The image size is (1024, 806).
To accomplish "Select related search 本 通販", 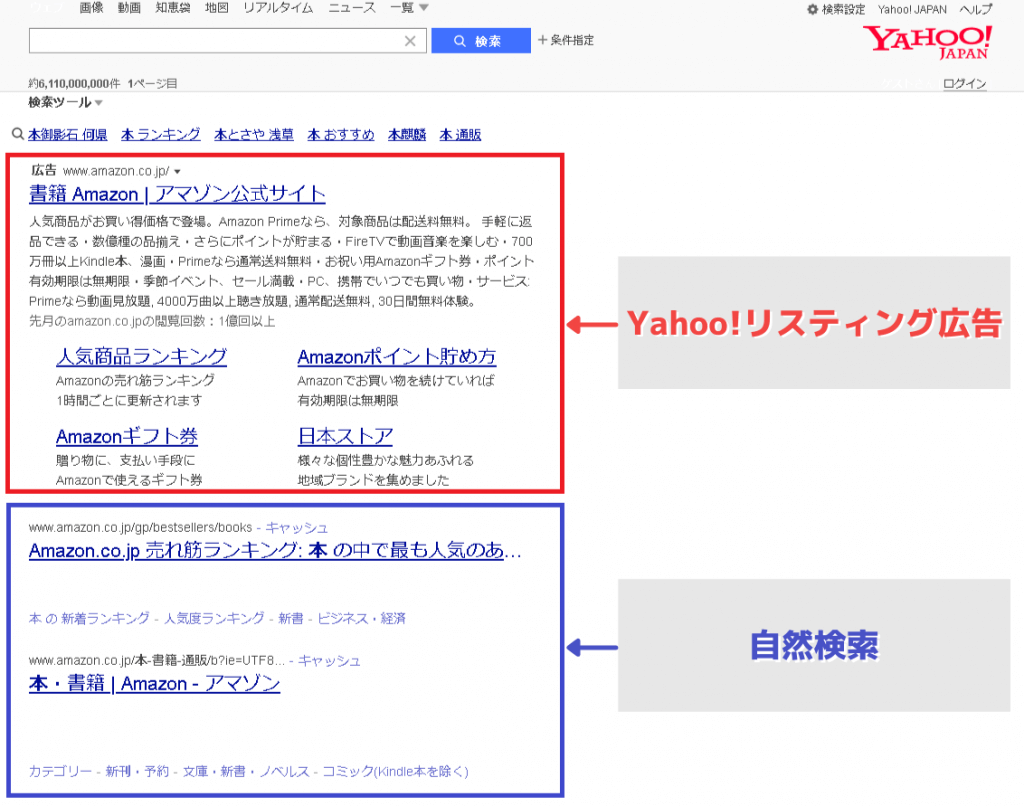I will (460, 135).
